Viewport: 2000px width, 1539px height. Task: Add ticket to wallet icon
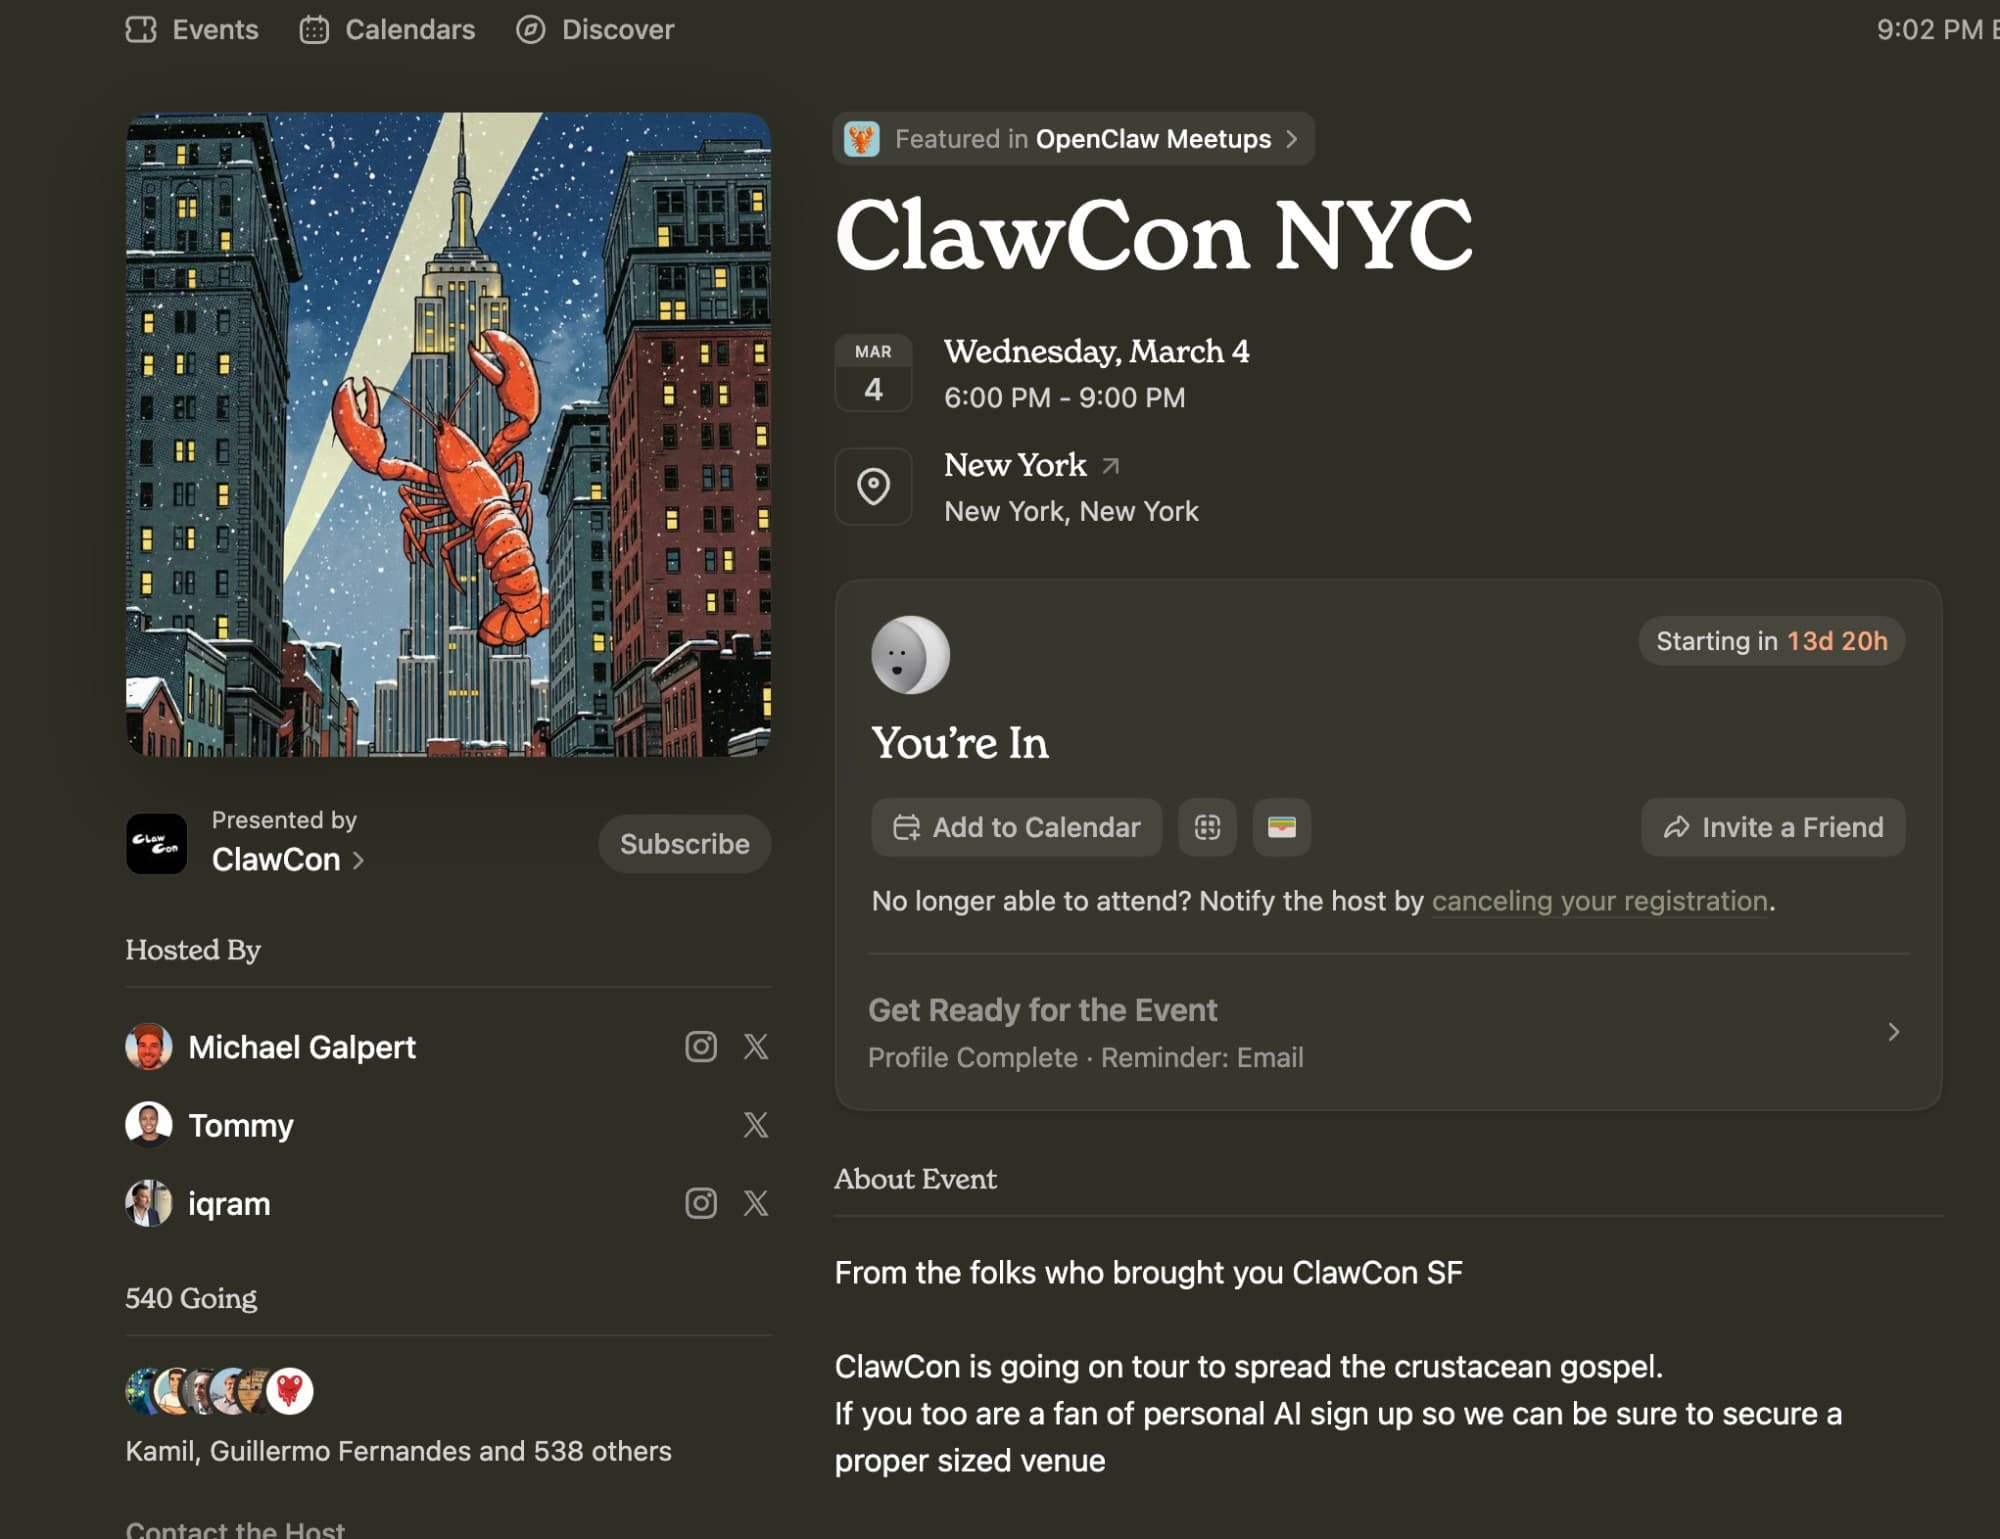[x=1281, y=827]
